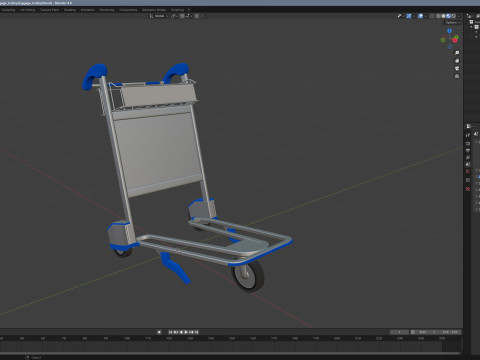Open the Shading workspace tab
This screenshot has width=480, height=360.
tap(70, 10)
